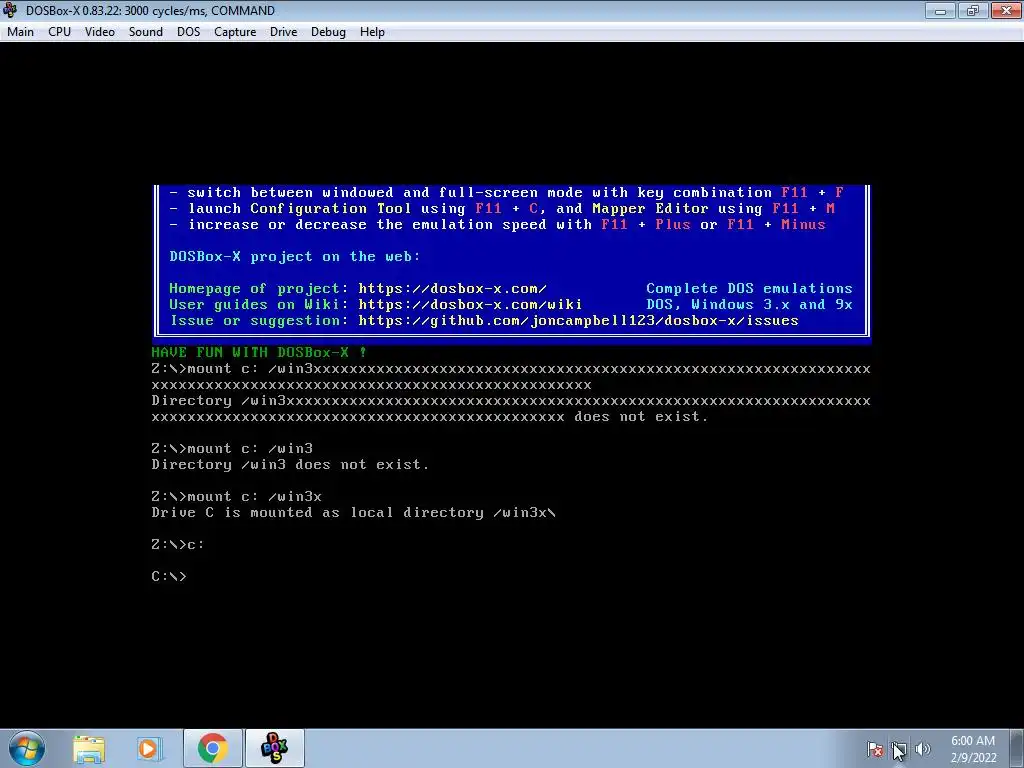This screenshot has height=768, width=1024.
Task: Open the clock showing 6:00 AM
Action: click(973, 749)
